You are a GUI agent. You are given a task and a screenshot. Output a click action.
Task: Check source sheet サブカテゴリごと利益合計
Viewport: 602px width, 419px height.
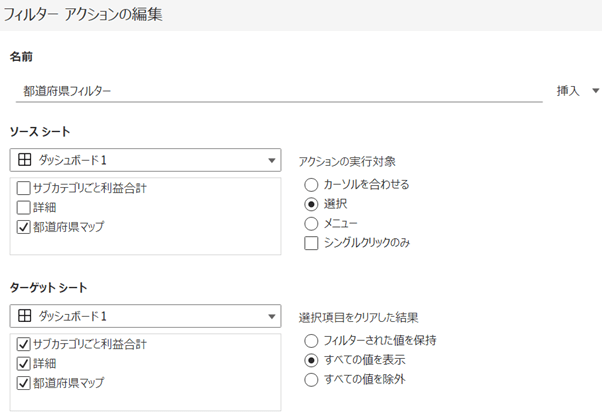(x=23, y=188)
